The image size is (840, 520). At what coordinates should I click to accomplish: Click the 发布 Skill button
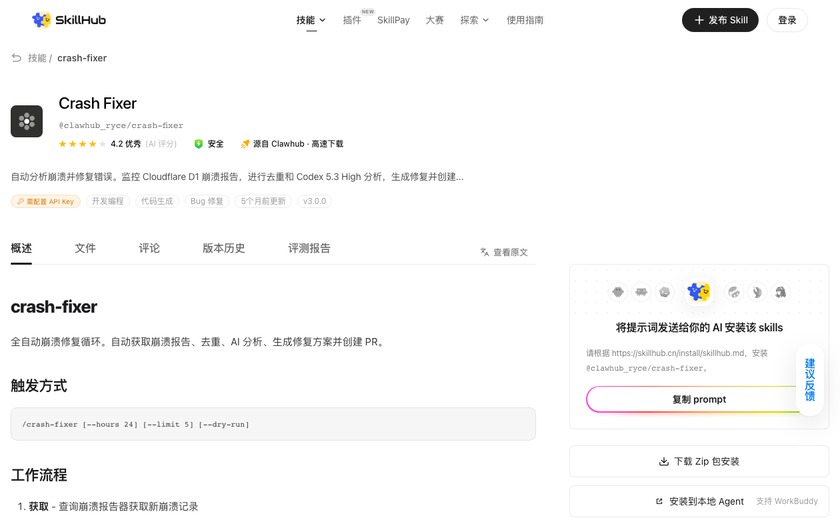(720, 20)
